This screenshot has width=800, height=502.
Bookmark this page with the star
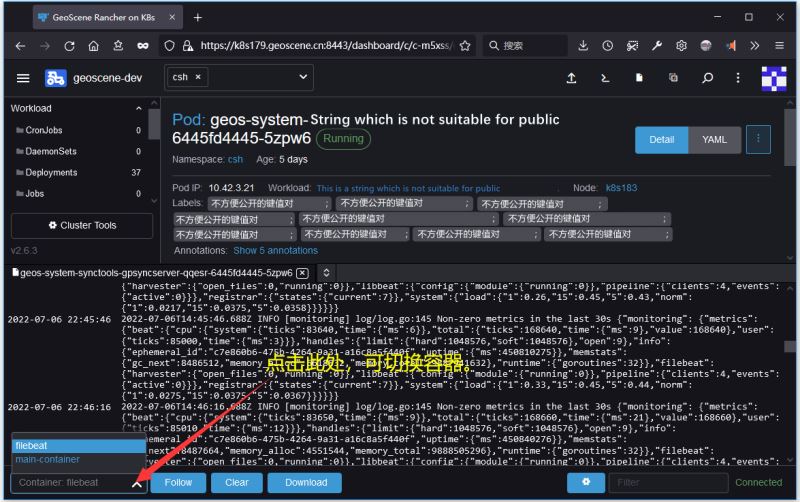(x=465, y=46)
